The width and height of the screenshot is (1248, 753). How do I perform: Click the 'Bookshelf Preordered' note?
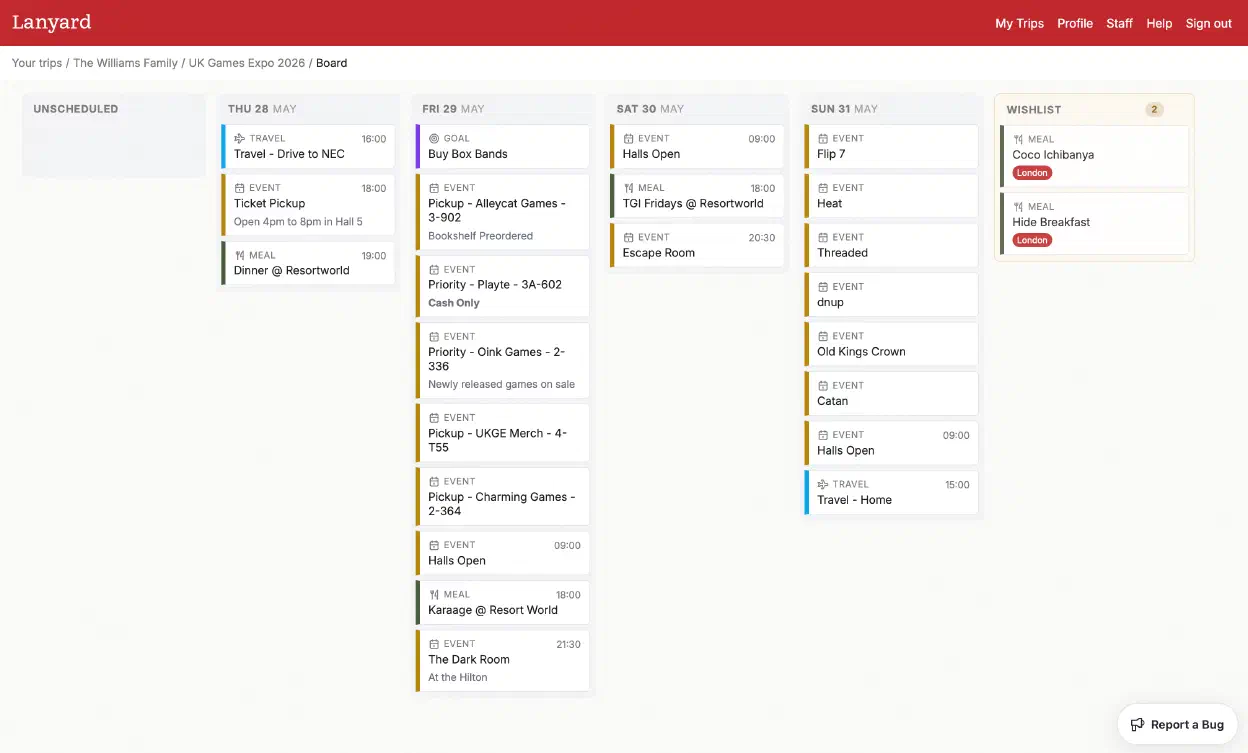coord(480,236)
